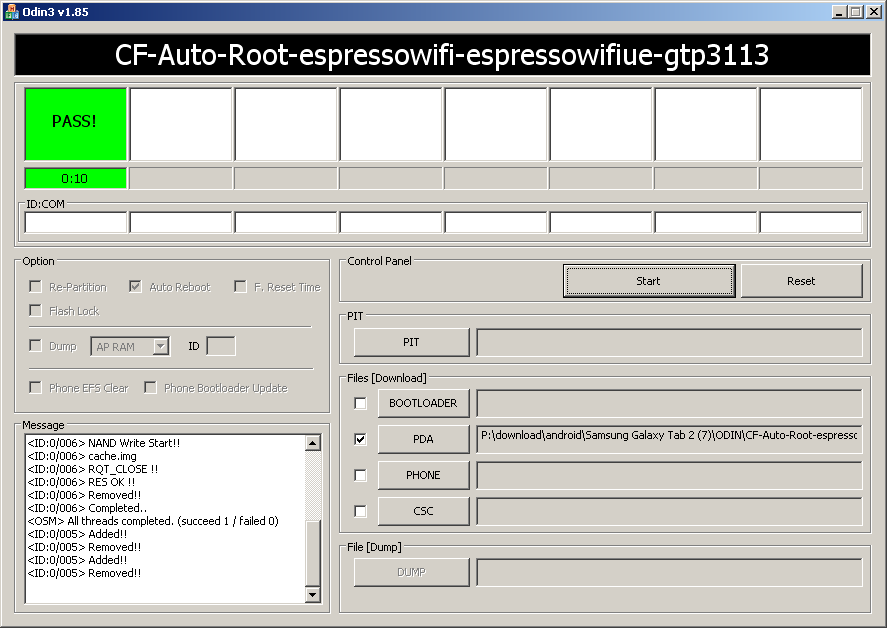Click the Odin3 title bar app icon
The image size is (887, 628).
click(x=11, y=11)
